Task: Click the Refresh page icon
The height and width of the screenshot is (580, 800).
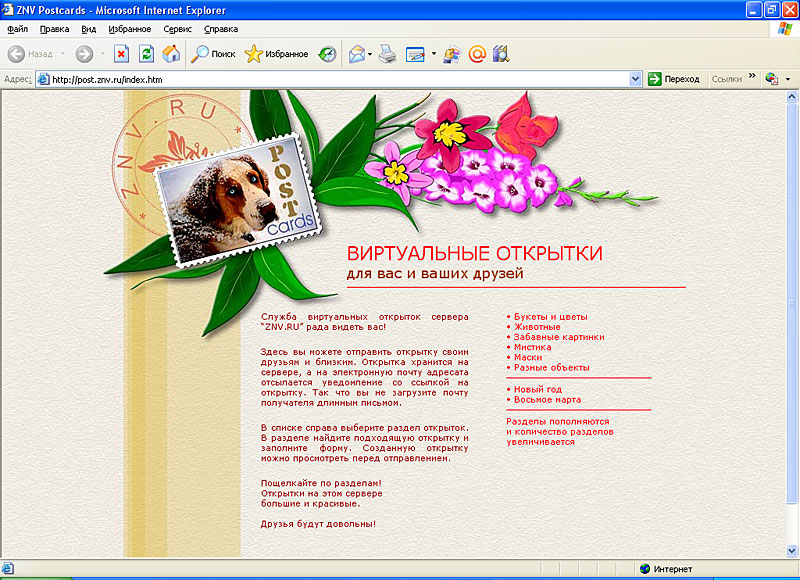Action: (146, 54)
